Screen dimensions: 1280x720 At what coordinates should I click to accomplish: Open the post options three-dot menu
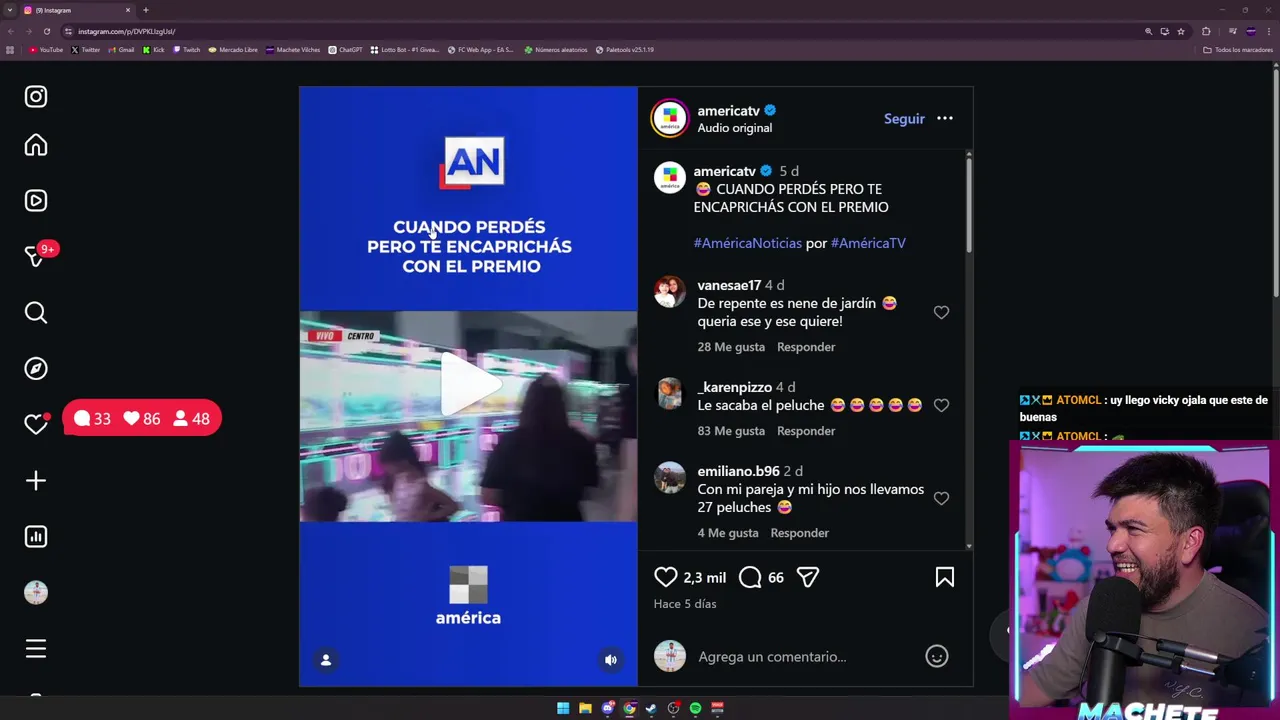945,118
